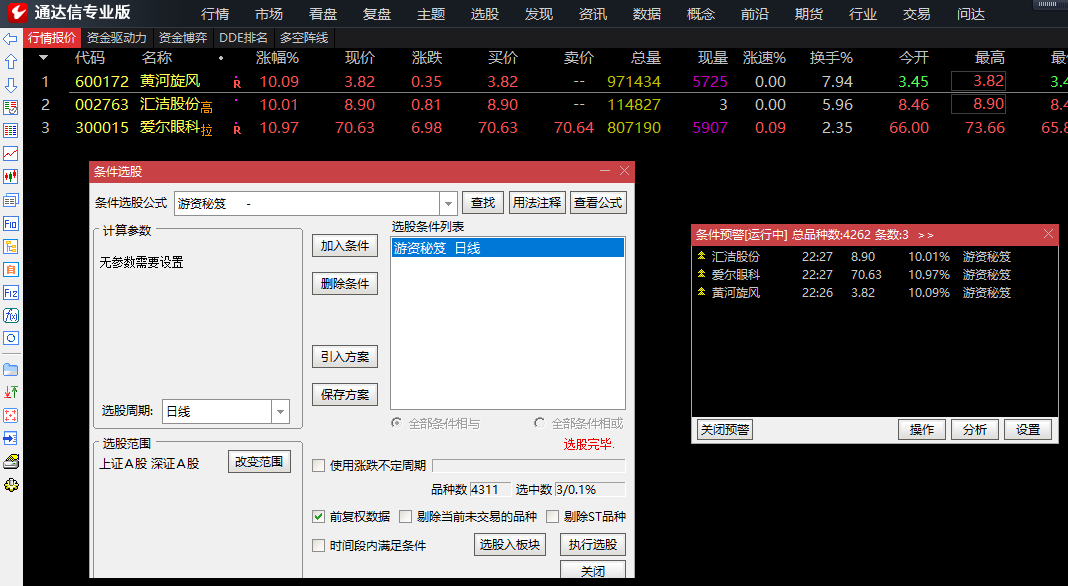The width and height of the screenshot is (1068, 586).
Task: Click the up arrow icon in left sidebar
Action: click(10, 62)
